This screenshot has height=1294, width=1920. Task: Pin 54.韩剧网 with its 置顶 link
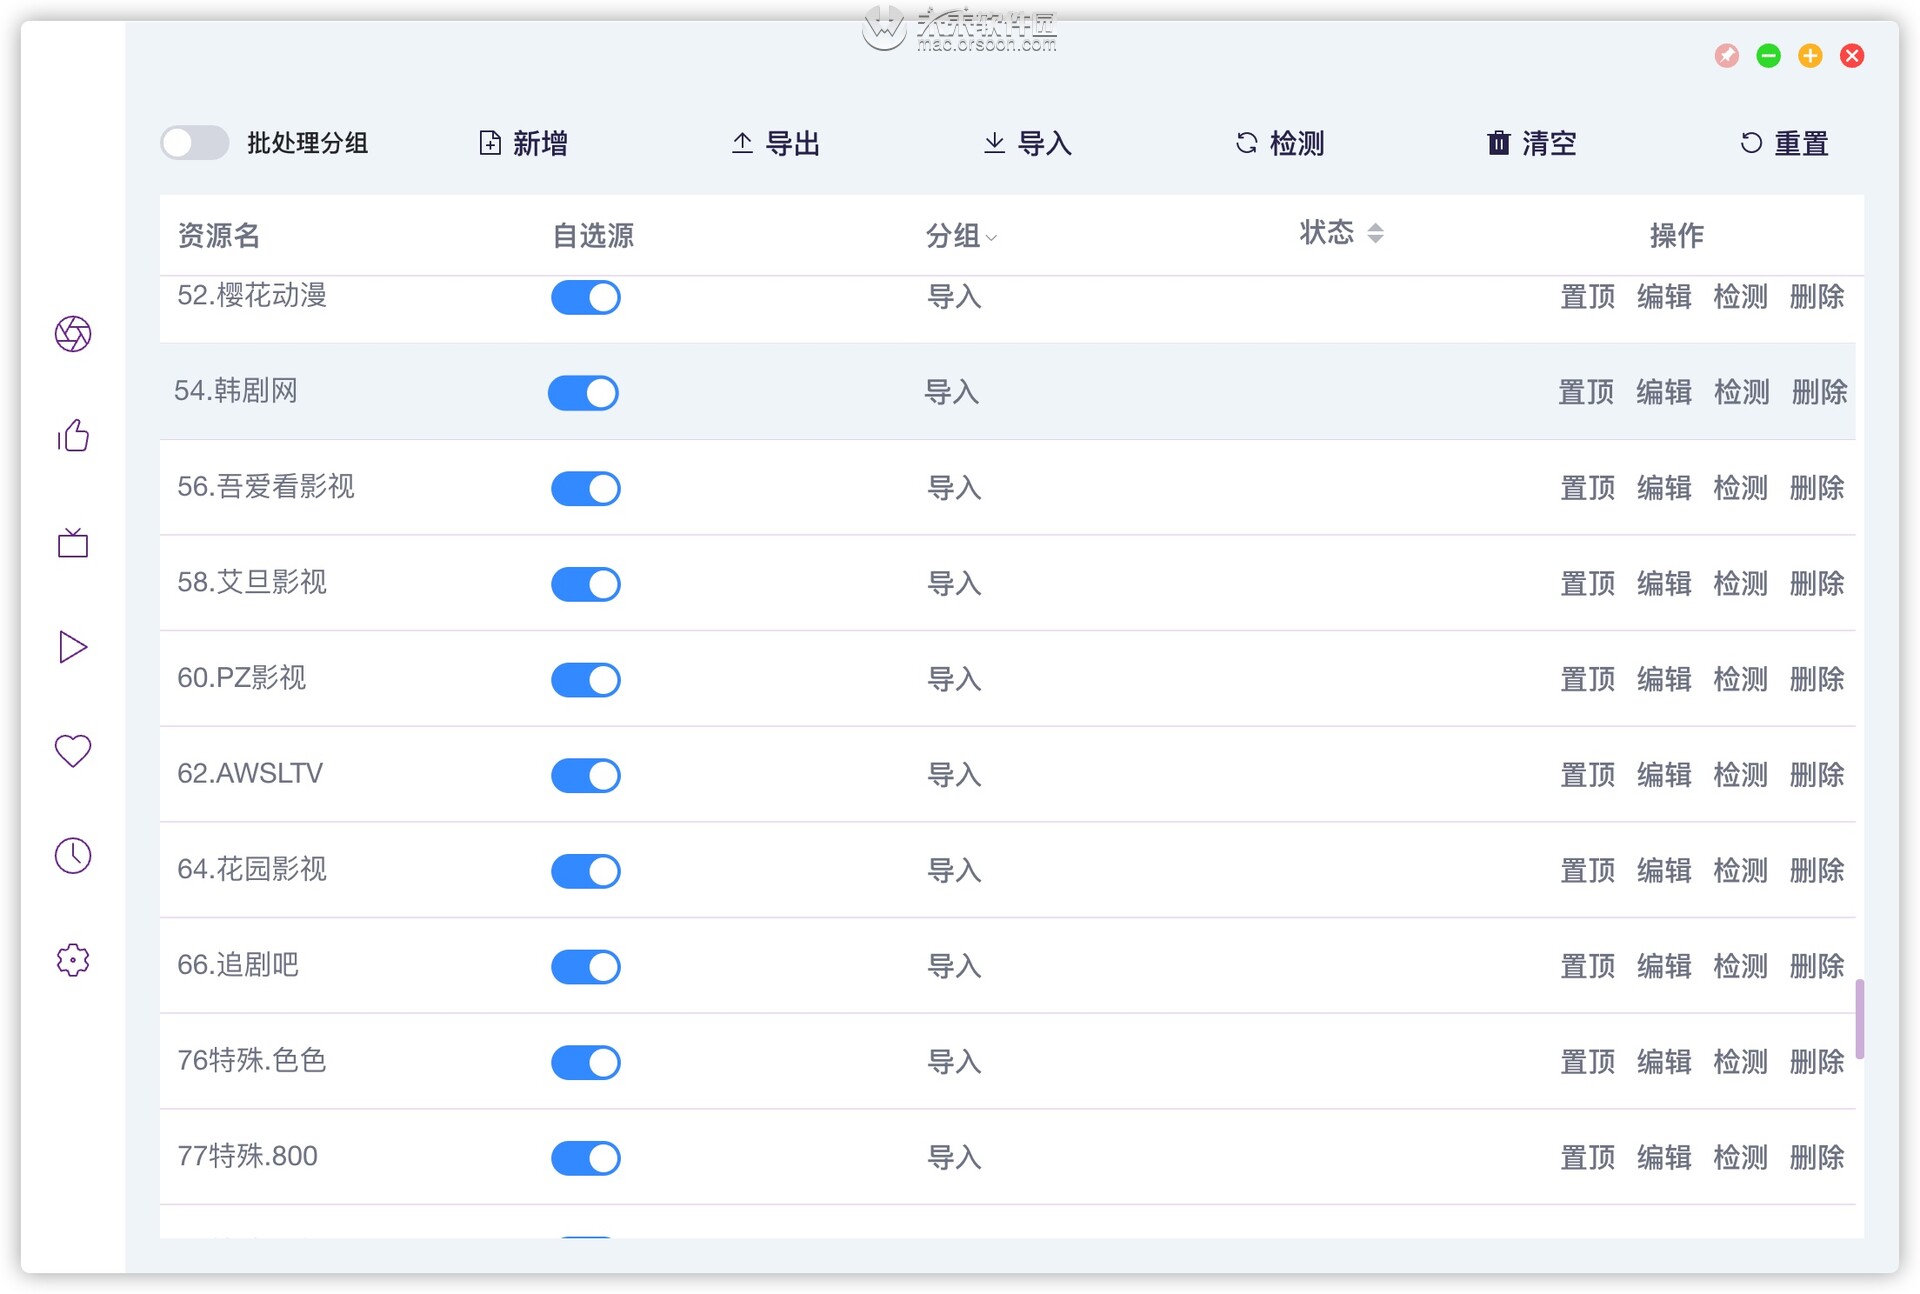coord(1586,392)
